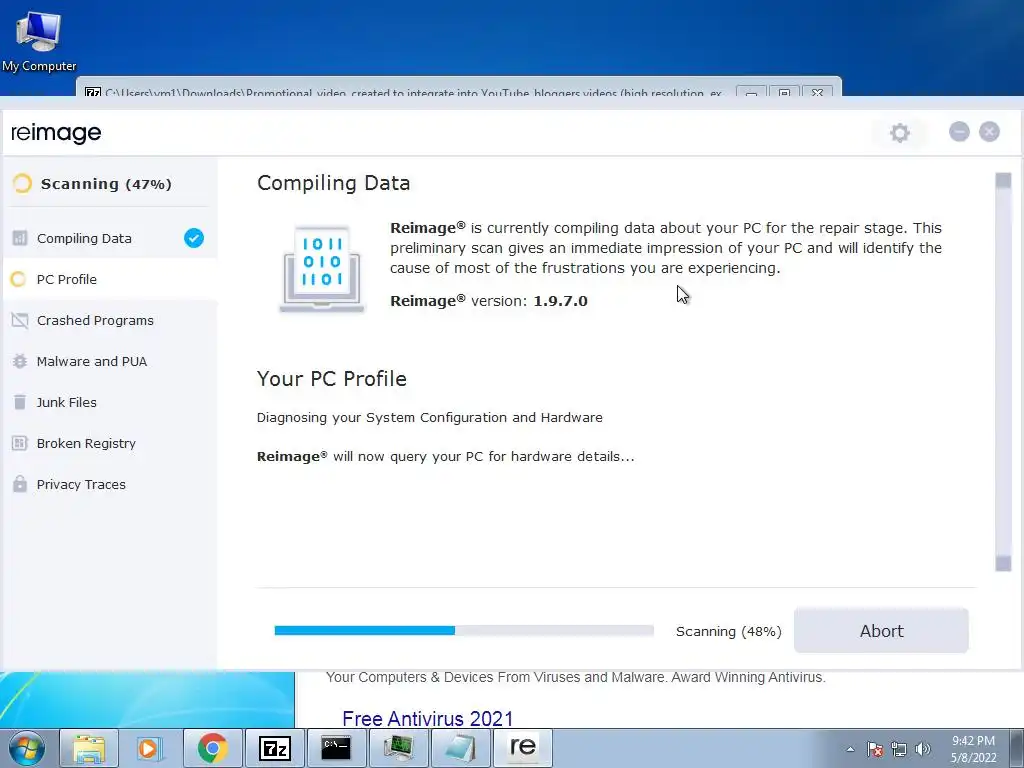Image resolution: width=1024 pixels, height=768 pixels.
Task: Minimize the Reimage window
Action: coord(959,132)
